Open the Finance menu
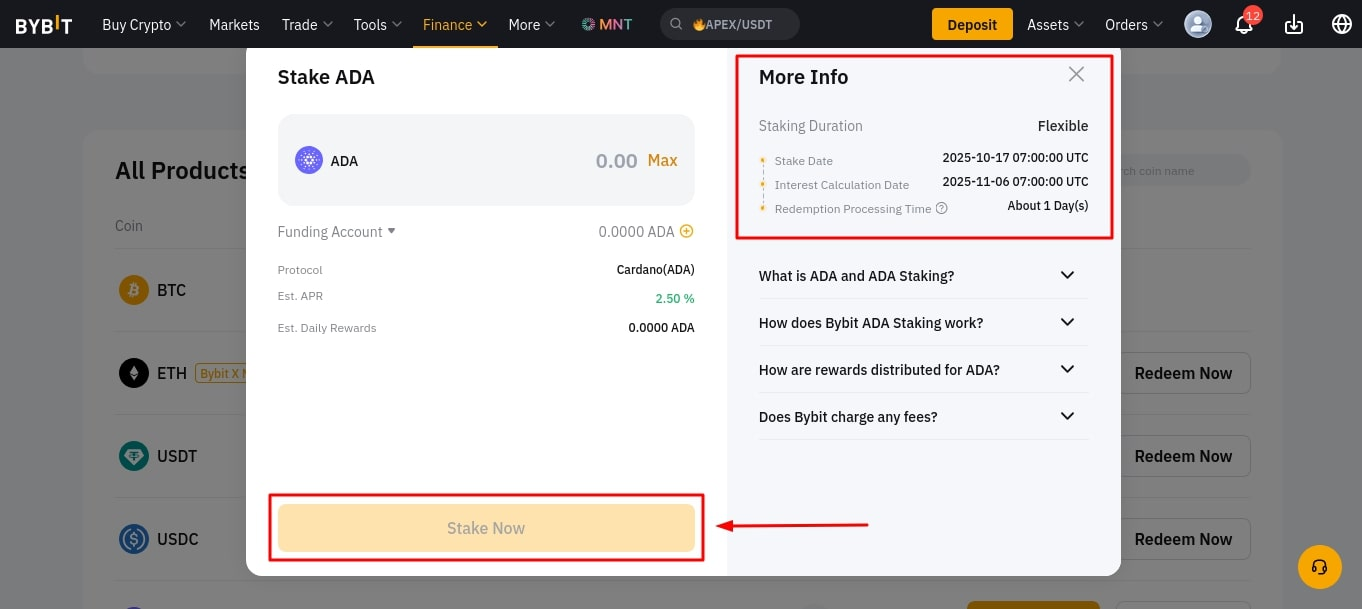The image size is (1362, 609). tap(455, 25)
